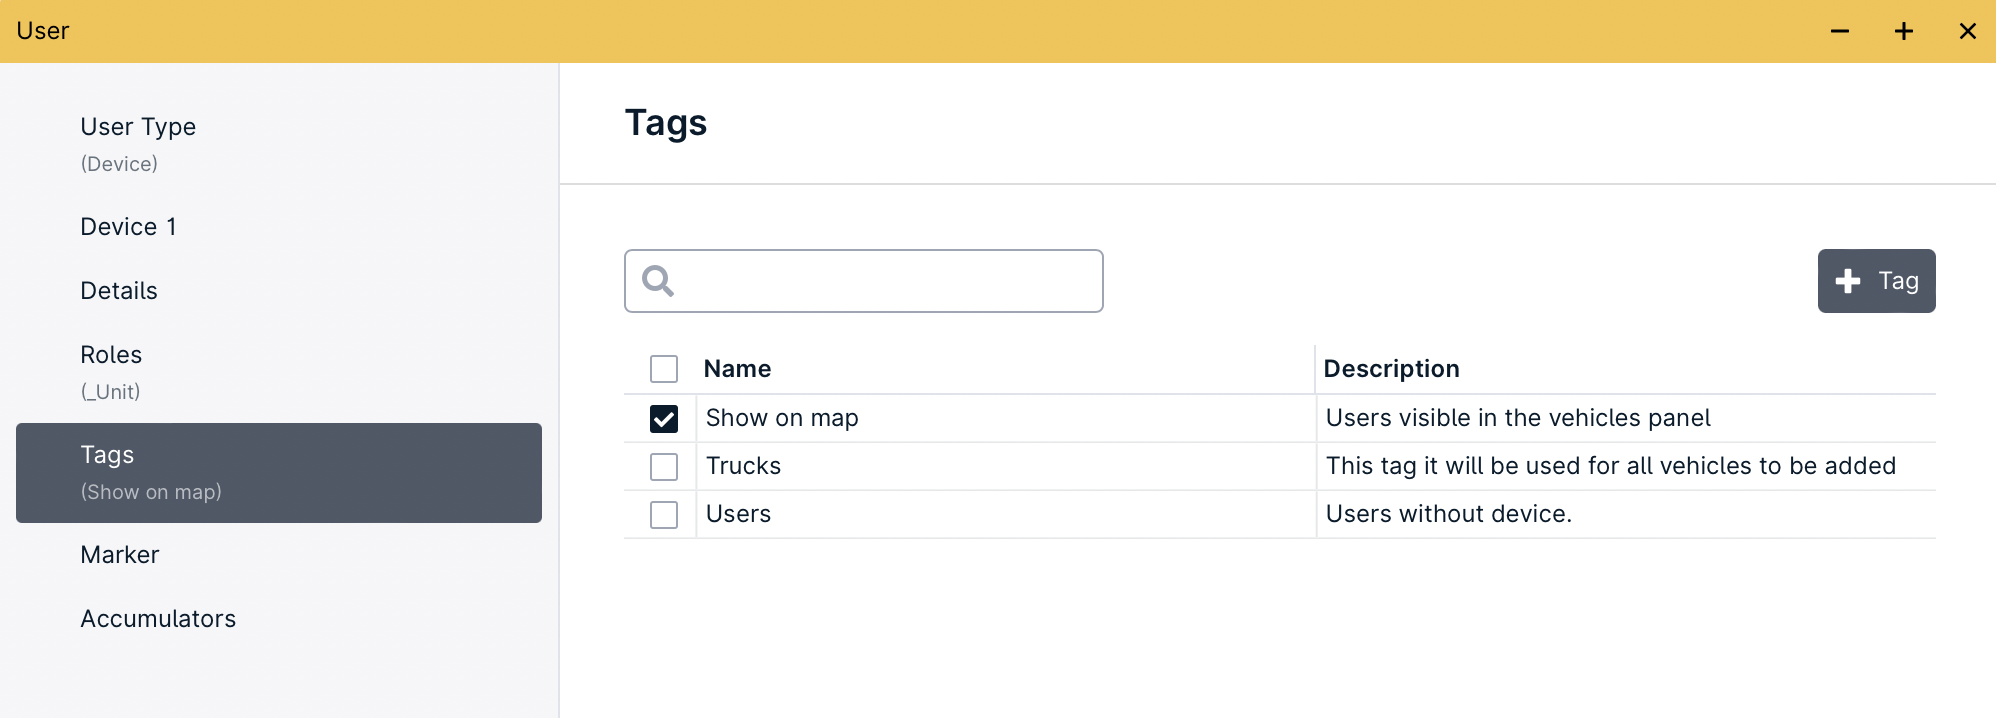Click 'Users without device.' description

(x=1449, y=514)
